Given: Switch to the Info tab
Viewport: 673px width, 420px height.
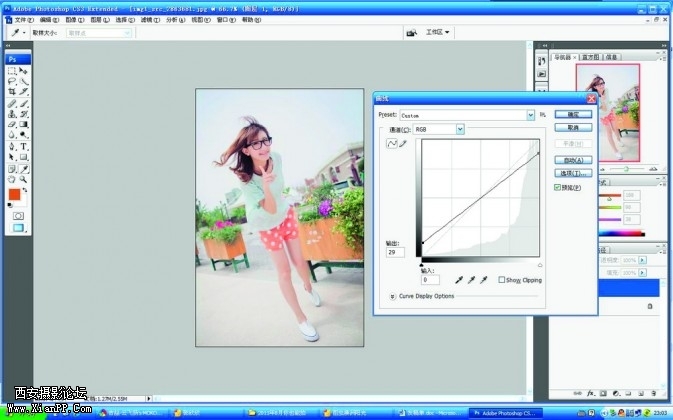Looking at the screenshot, I should point(611,57).
